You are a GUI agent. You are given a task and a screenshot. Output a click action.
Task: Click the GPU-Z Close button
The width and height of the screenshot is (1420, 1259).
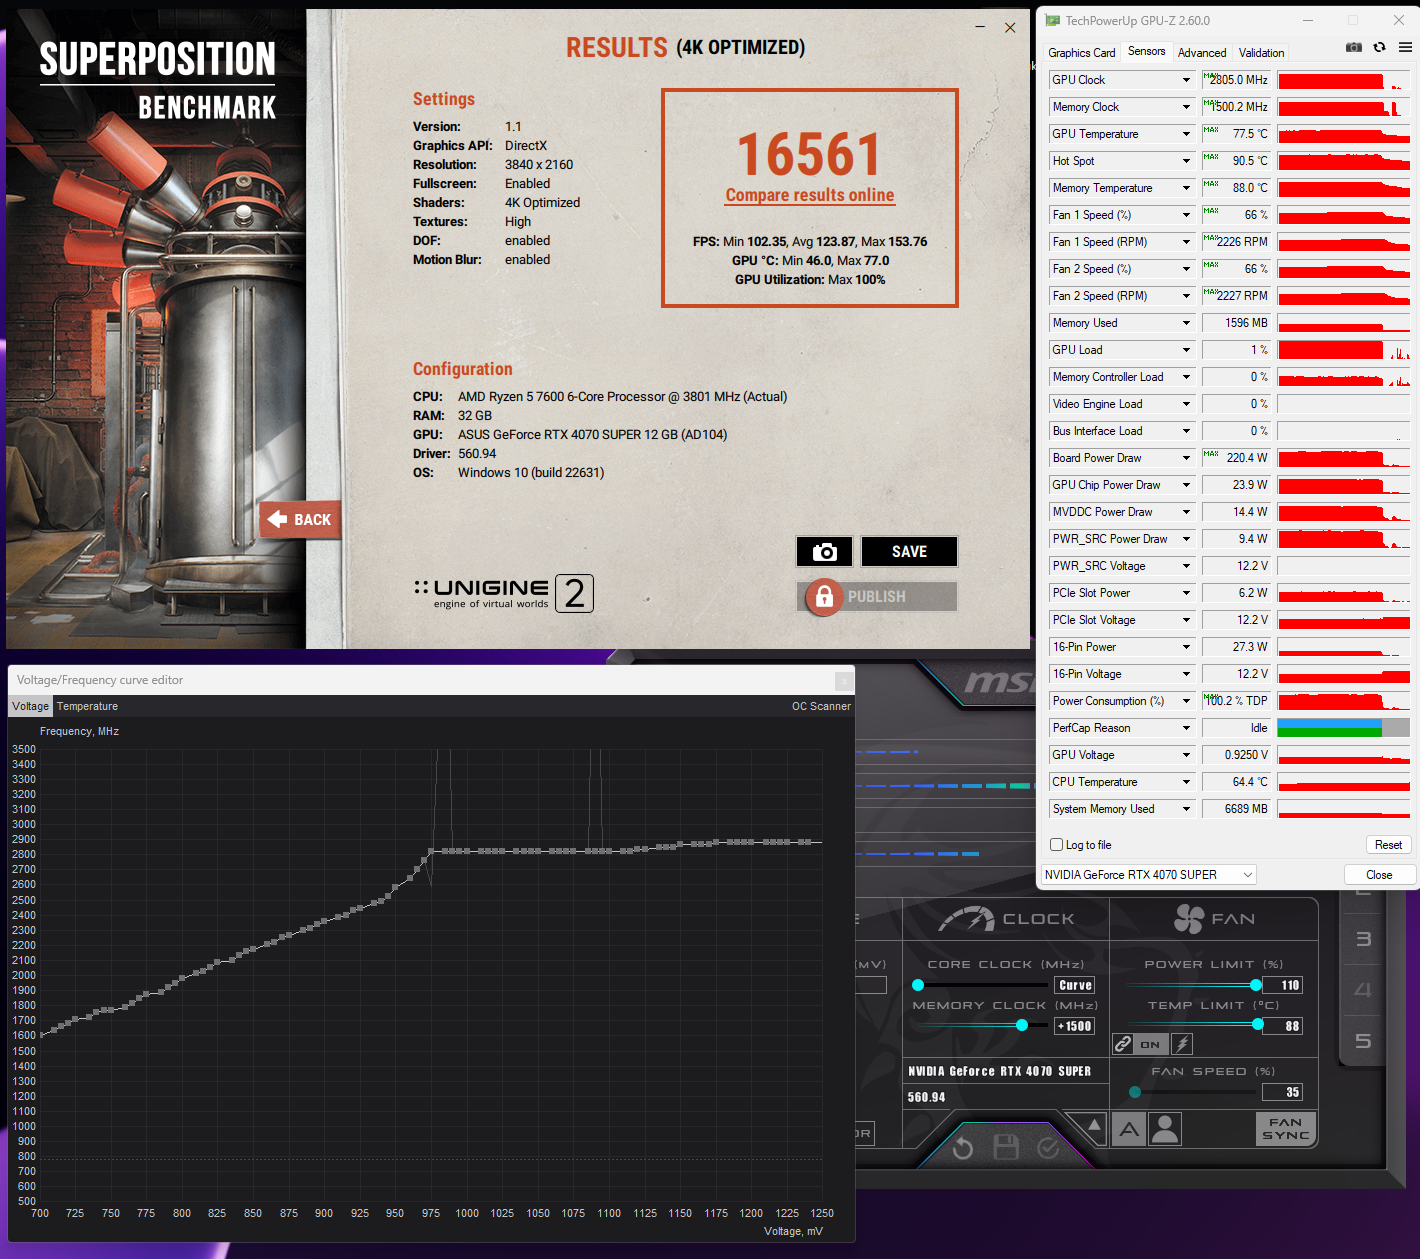1379,875
